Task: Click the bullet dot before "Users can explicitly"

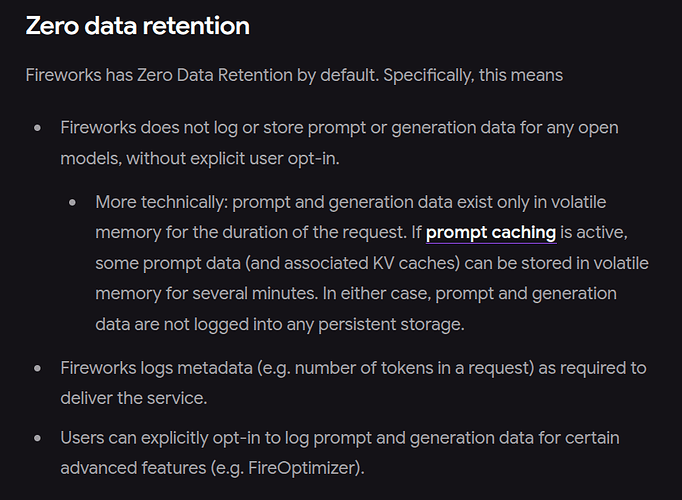Action: 37,438
